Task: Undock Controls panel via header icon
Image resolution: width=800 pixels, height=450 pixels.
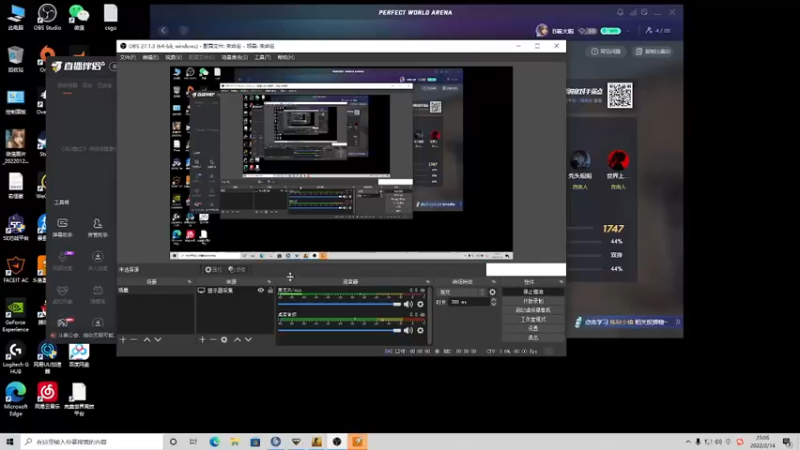Action: [561, 282]
